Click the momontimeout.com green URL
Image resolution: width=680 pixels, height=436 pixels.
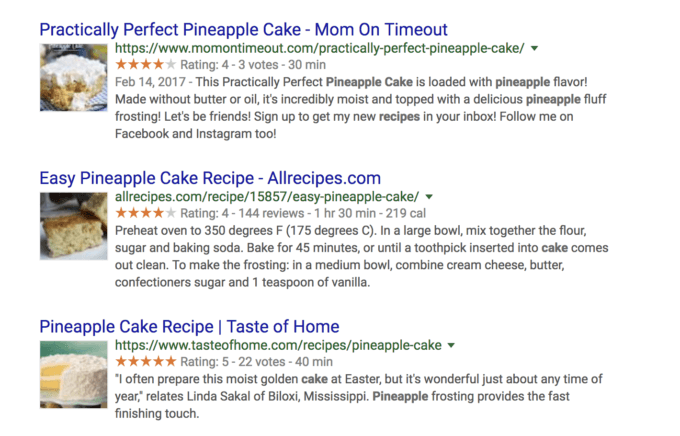click(x=320, y=48)
